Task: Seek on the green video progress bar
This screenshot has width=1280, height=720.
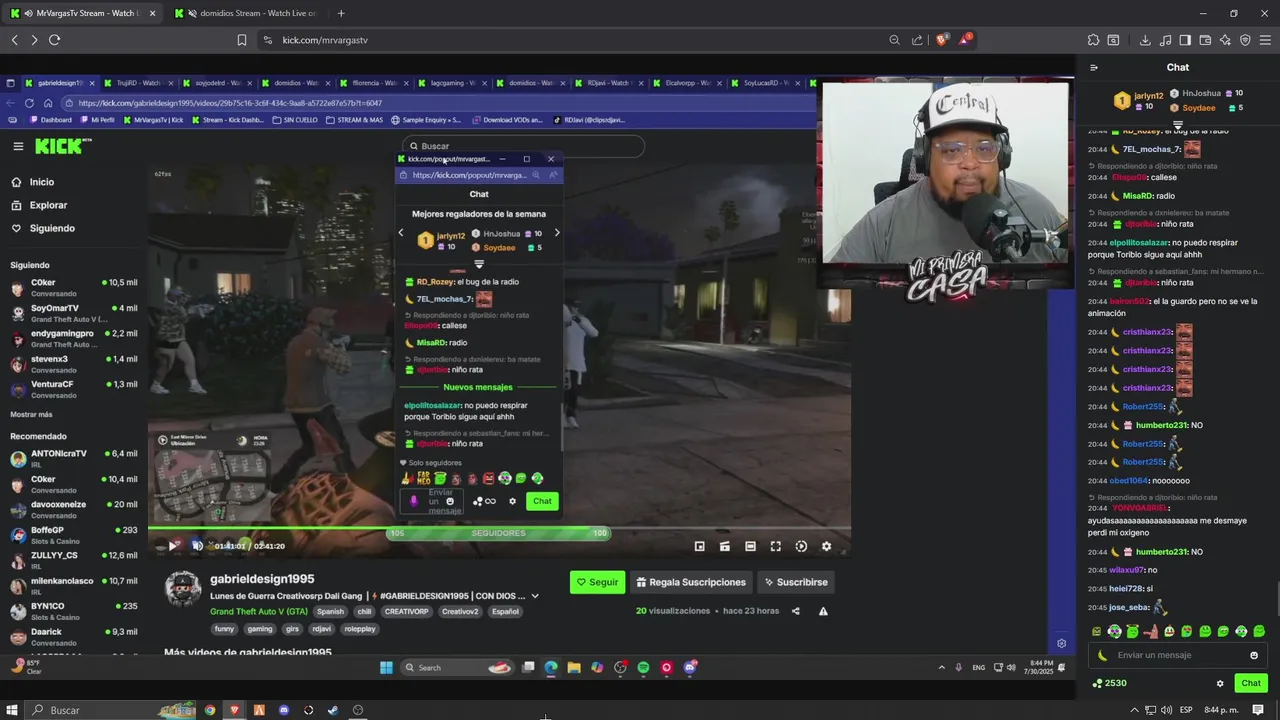Action: (498, 528)
